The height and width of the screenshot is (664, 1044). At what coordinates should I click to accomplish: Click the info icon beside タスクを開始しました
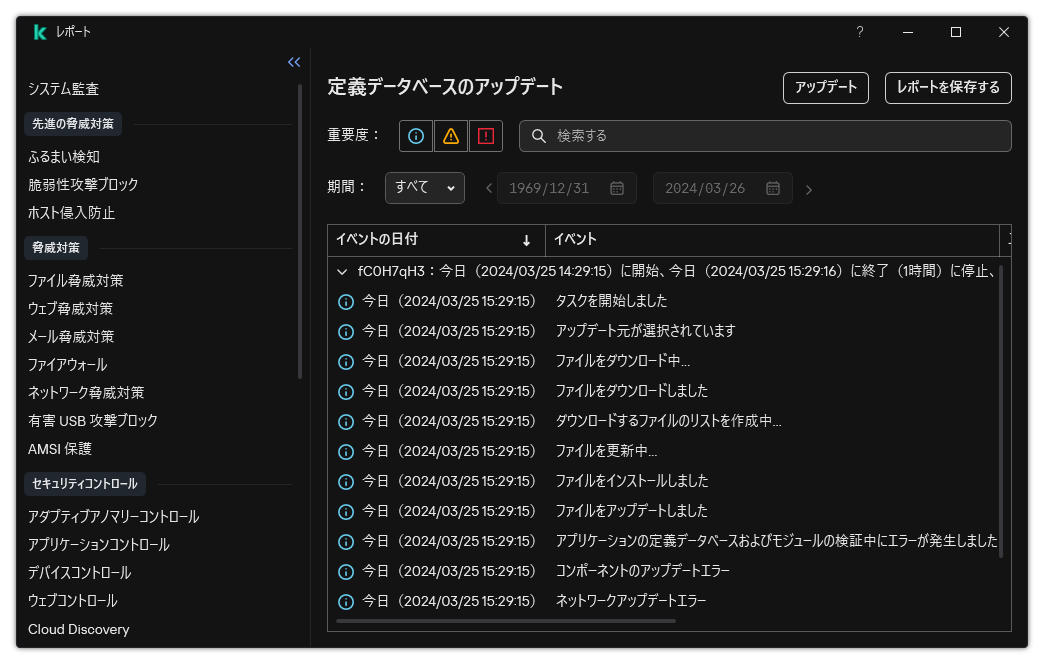(345, 301)
